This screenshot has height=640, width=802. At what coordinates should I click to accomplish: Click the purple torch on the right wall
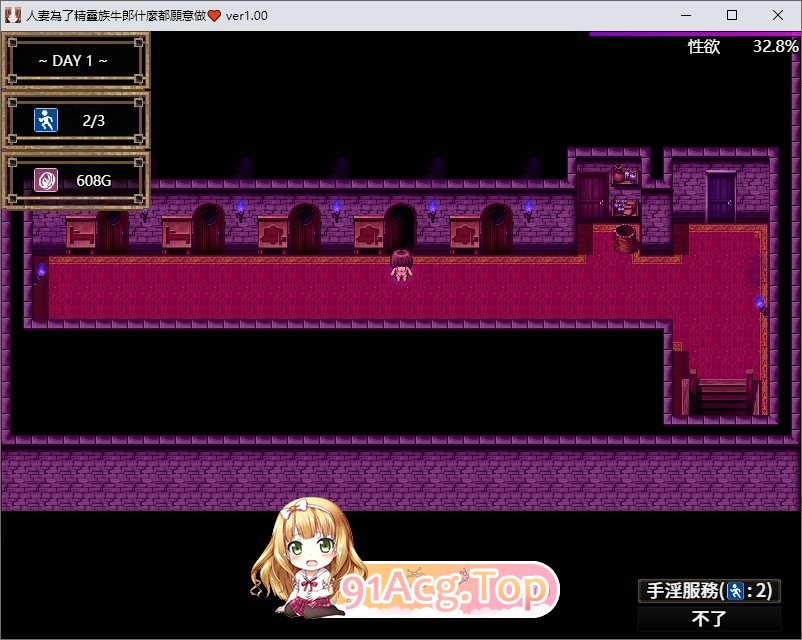coord(760,303)
